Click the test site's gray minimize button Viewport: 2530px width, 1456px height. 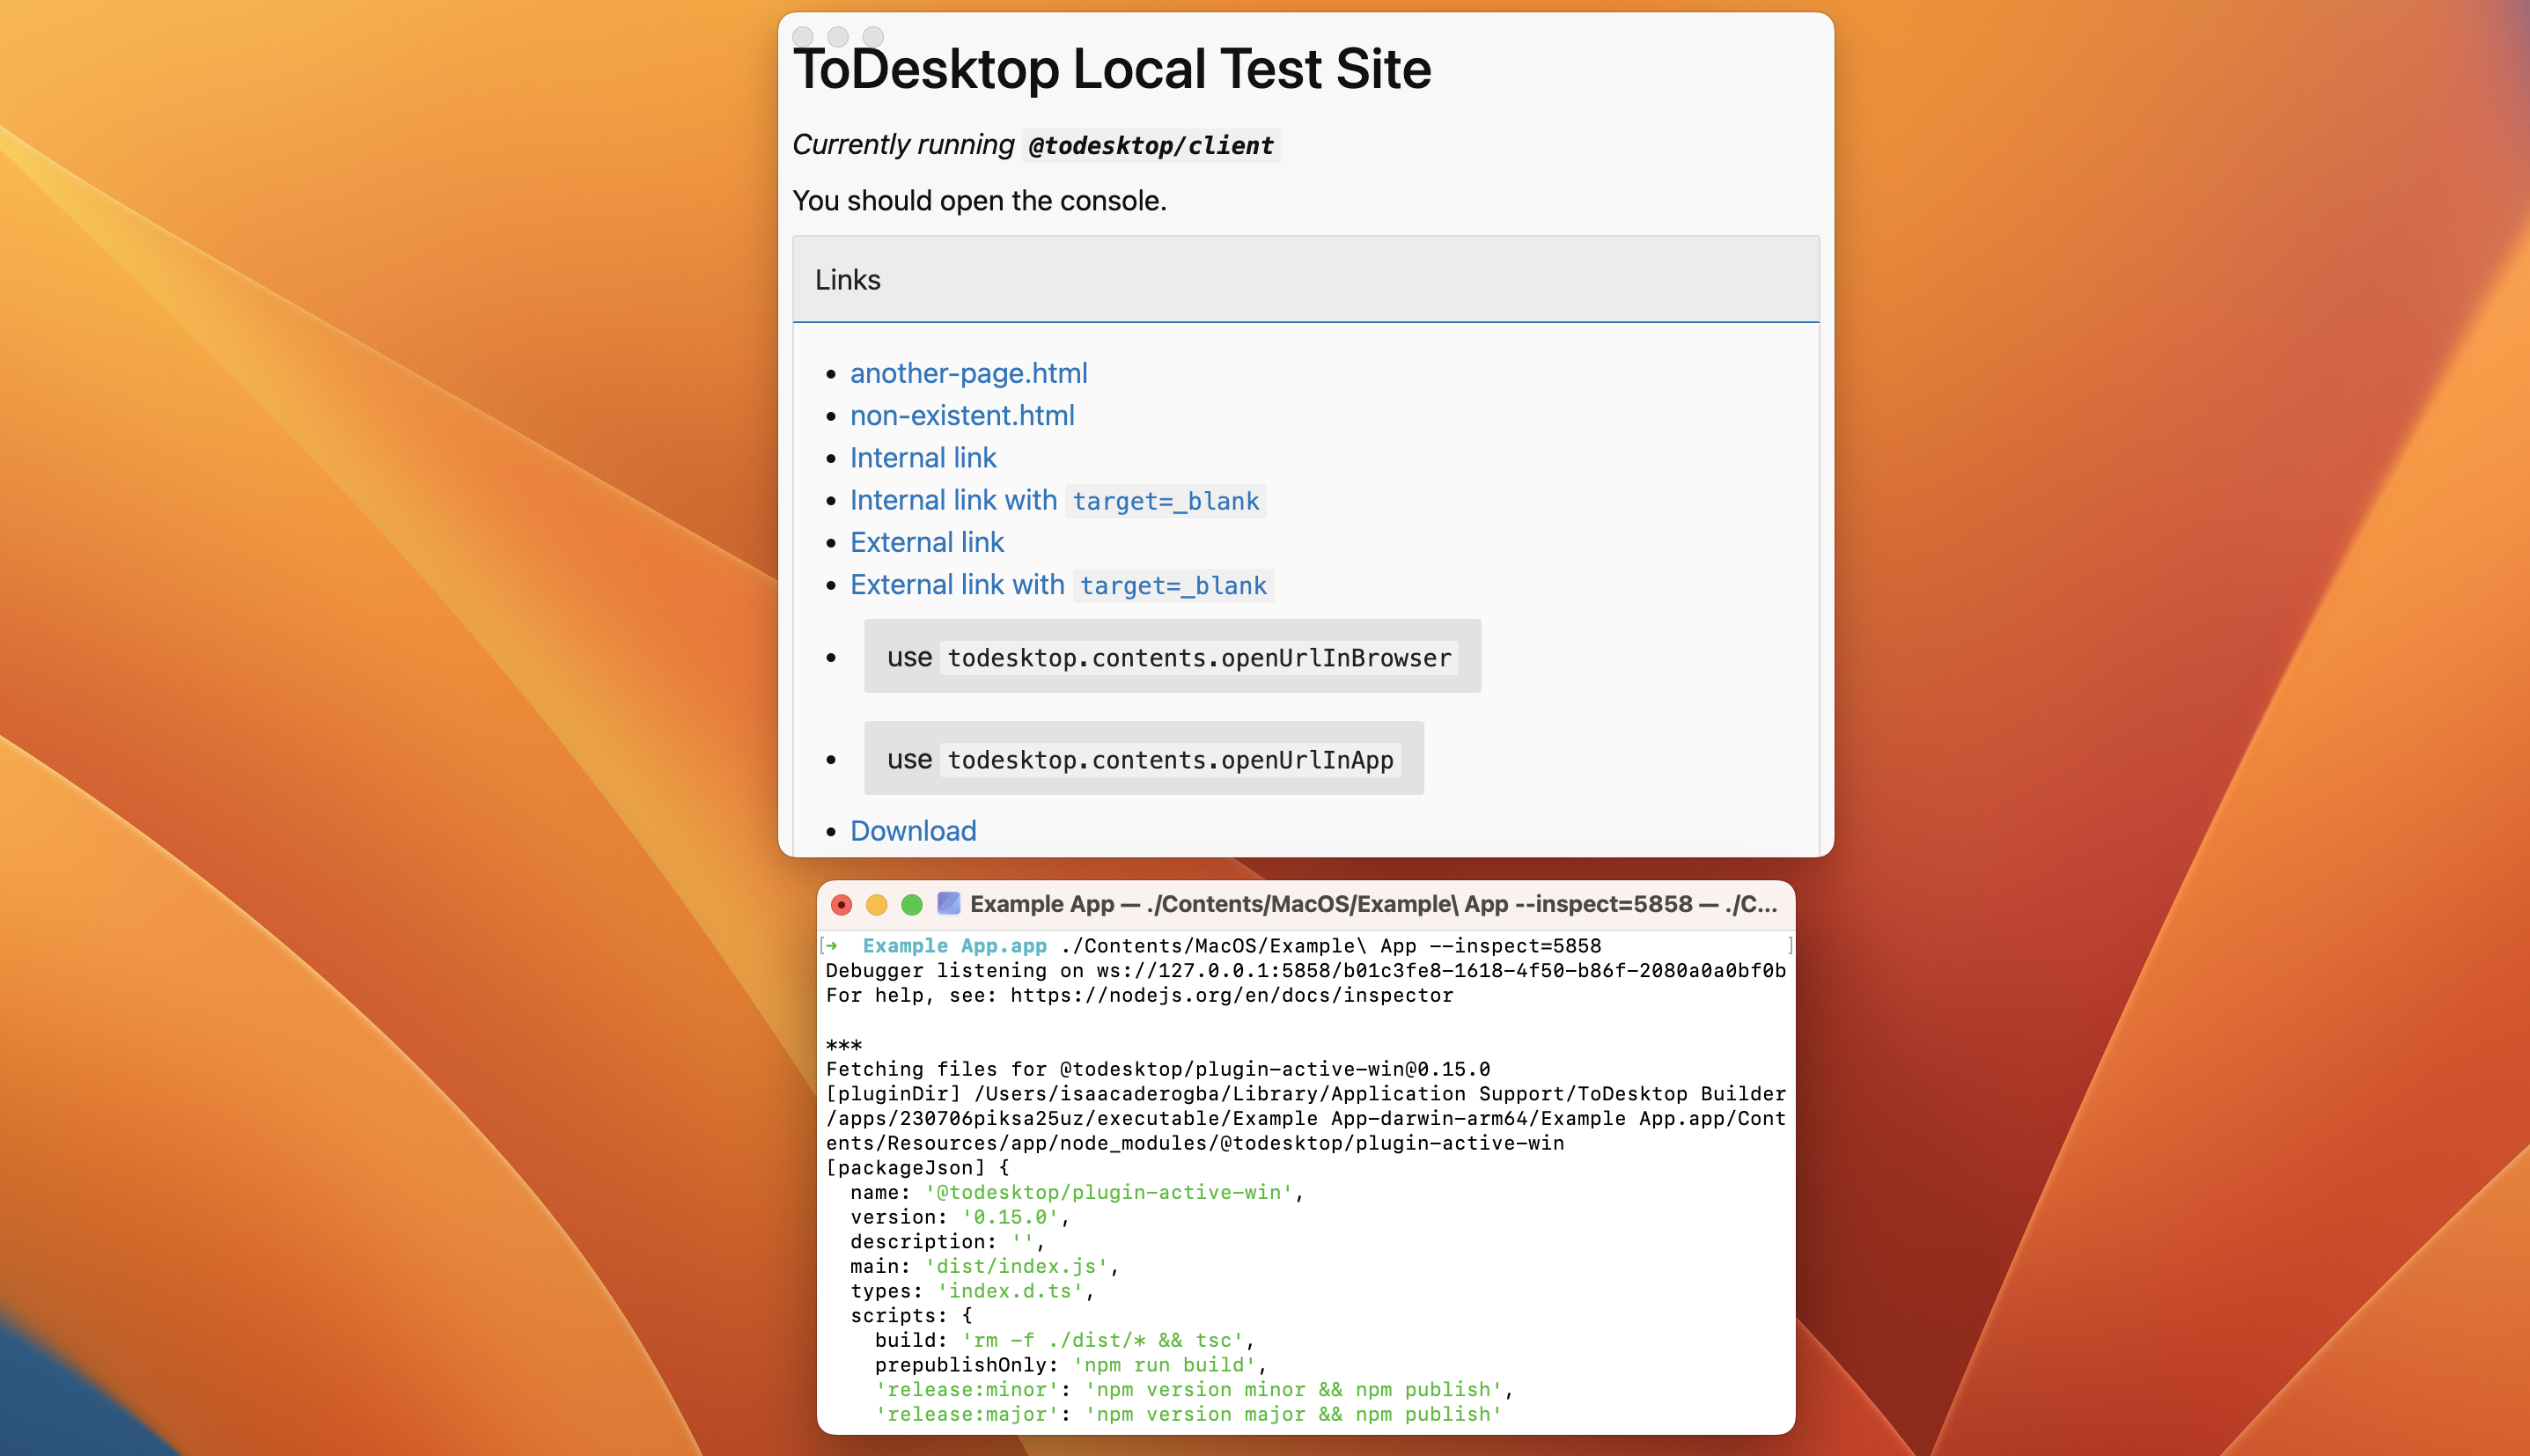click(x=838, y=37)
